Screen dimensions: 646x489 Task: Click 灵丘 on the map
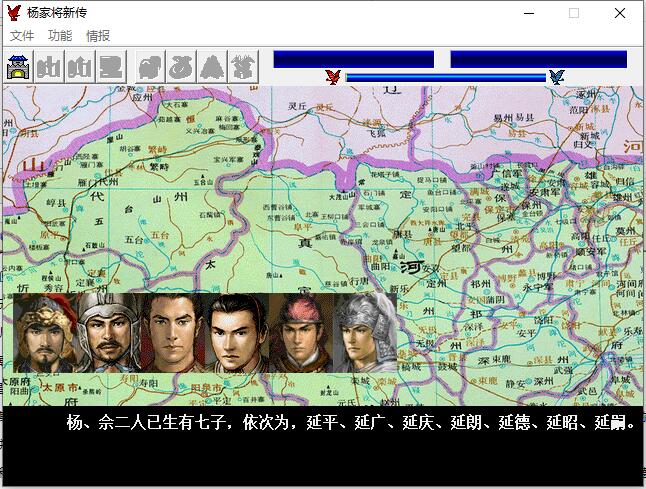point(297,106)
